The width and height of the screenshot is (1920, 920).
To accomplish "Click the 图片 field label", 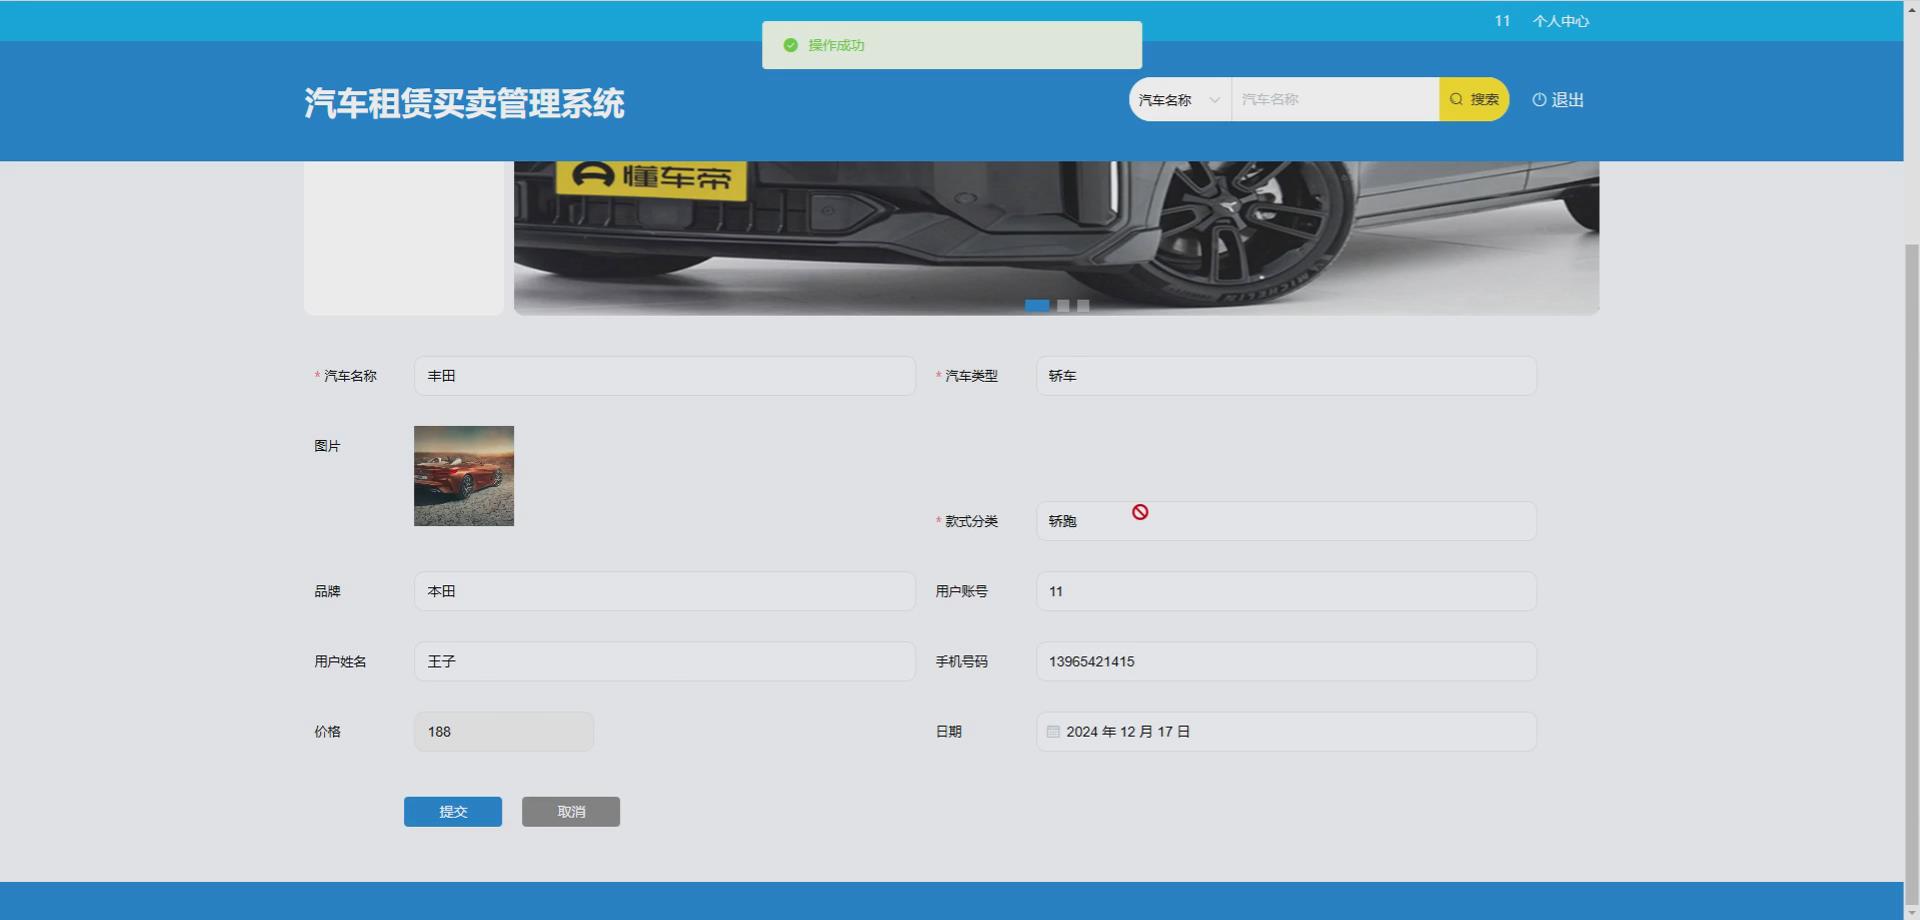I will click(x=327, y=446).
